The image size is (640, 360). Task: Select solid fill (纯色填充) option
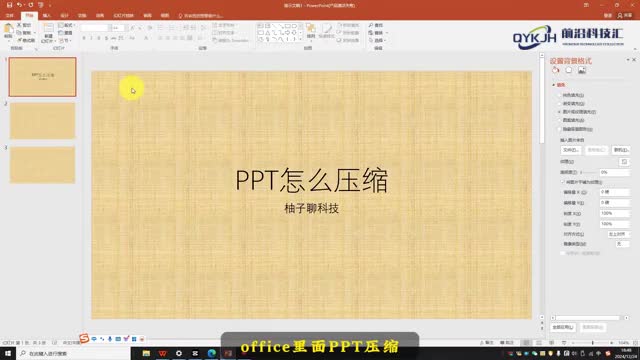[x=571, y=95]
